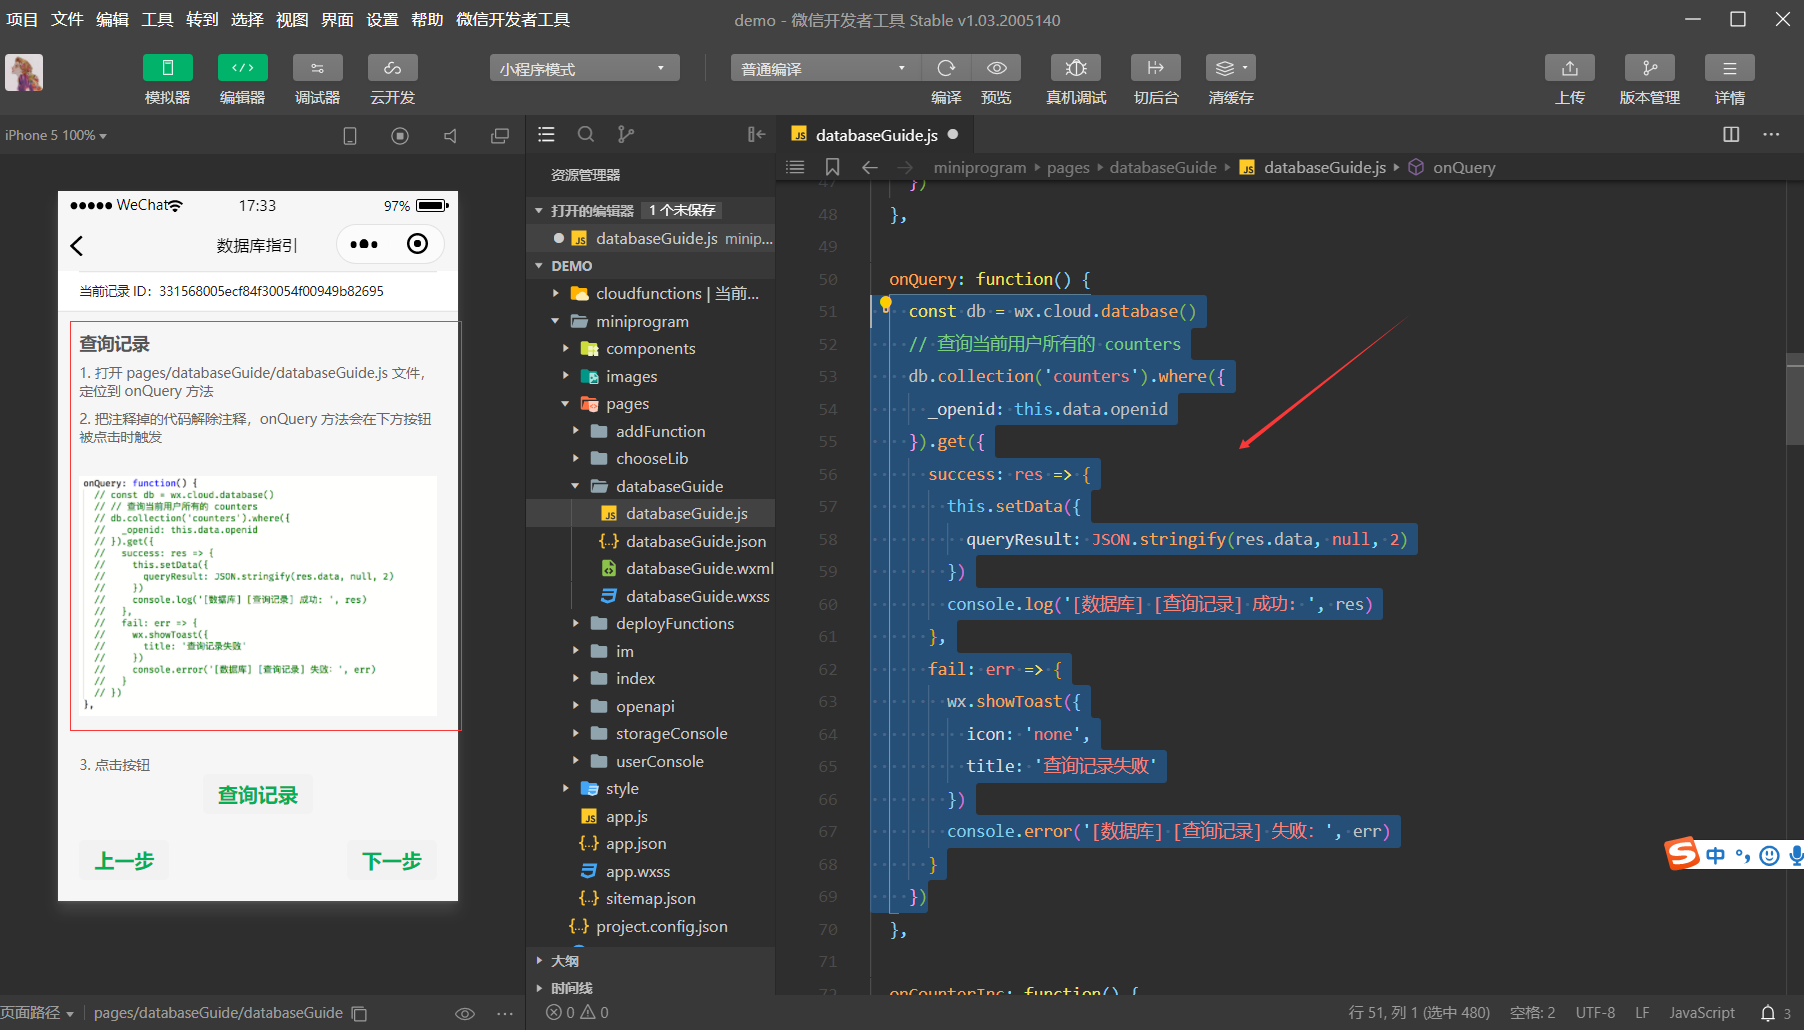Viewport: 1804px width, 1030px height.
Task: Open the normal compile mode dropdown
Action: point(824,68)
